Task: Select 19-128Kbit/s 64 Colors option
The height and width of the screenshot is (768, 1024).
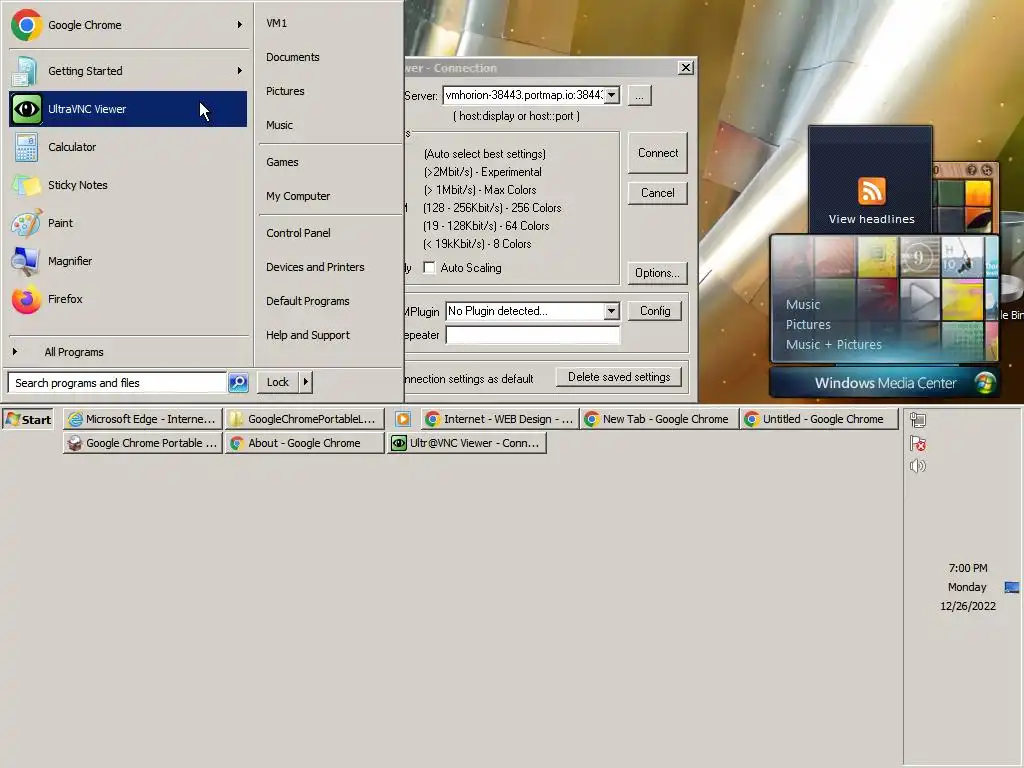Action: (x=486, y=226)
